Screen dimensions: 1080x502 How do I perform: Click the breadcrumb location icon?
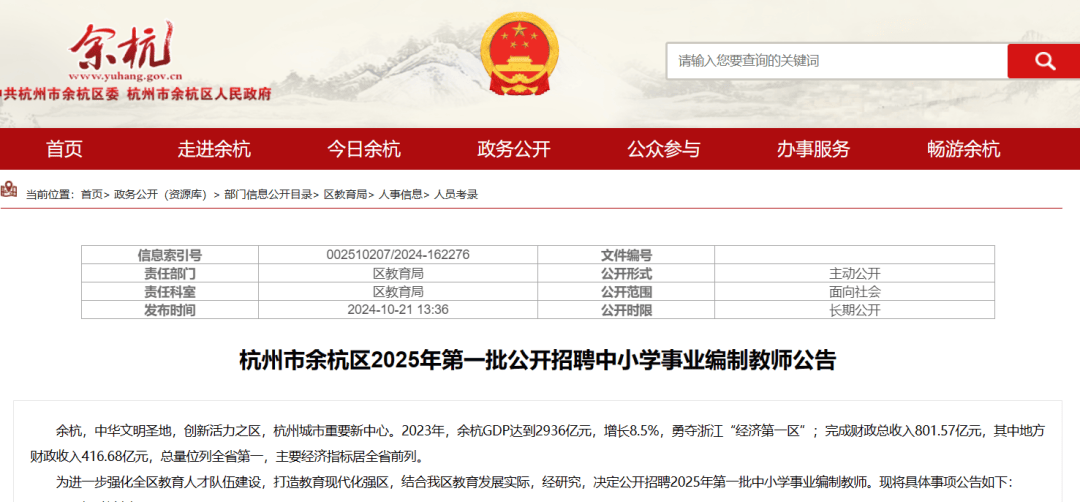9,192
